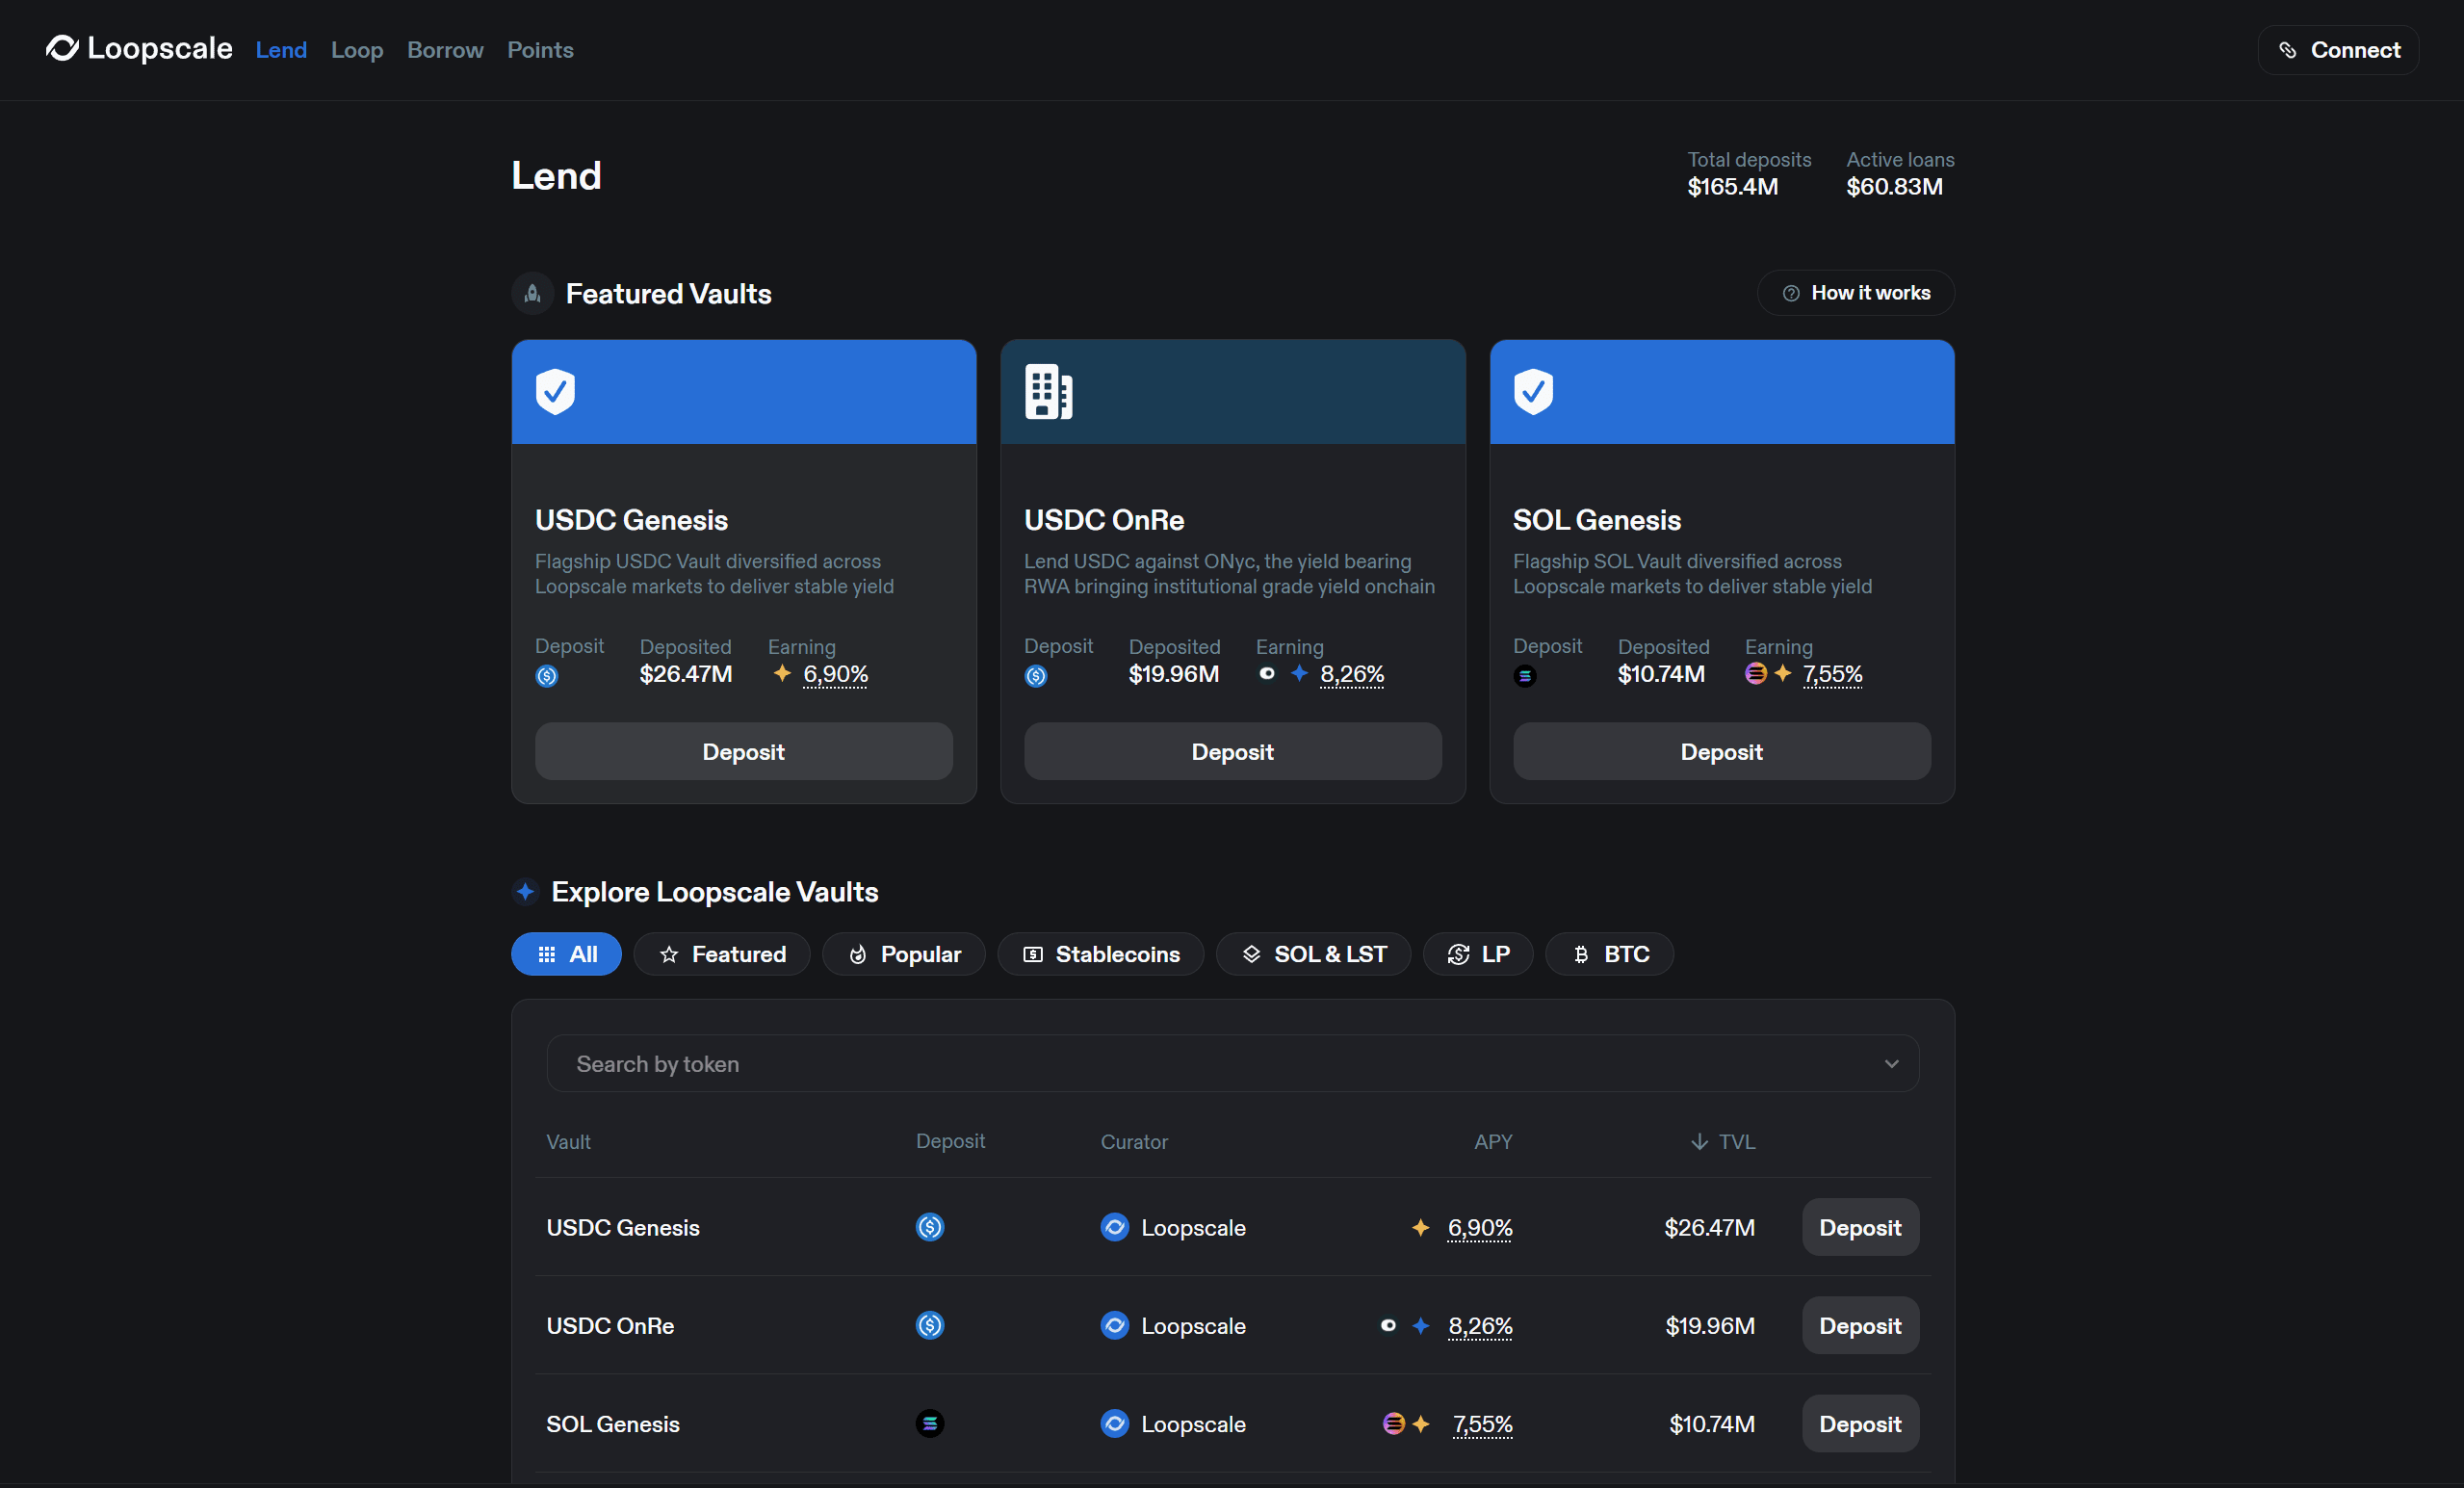Click the Loopscale logo icon
The width and height of the screenshot is (2464, 1488).
click(x=62, y=48)
